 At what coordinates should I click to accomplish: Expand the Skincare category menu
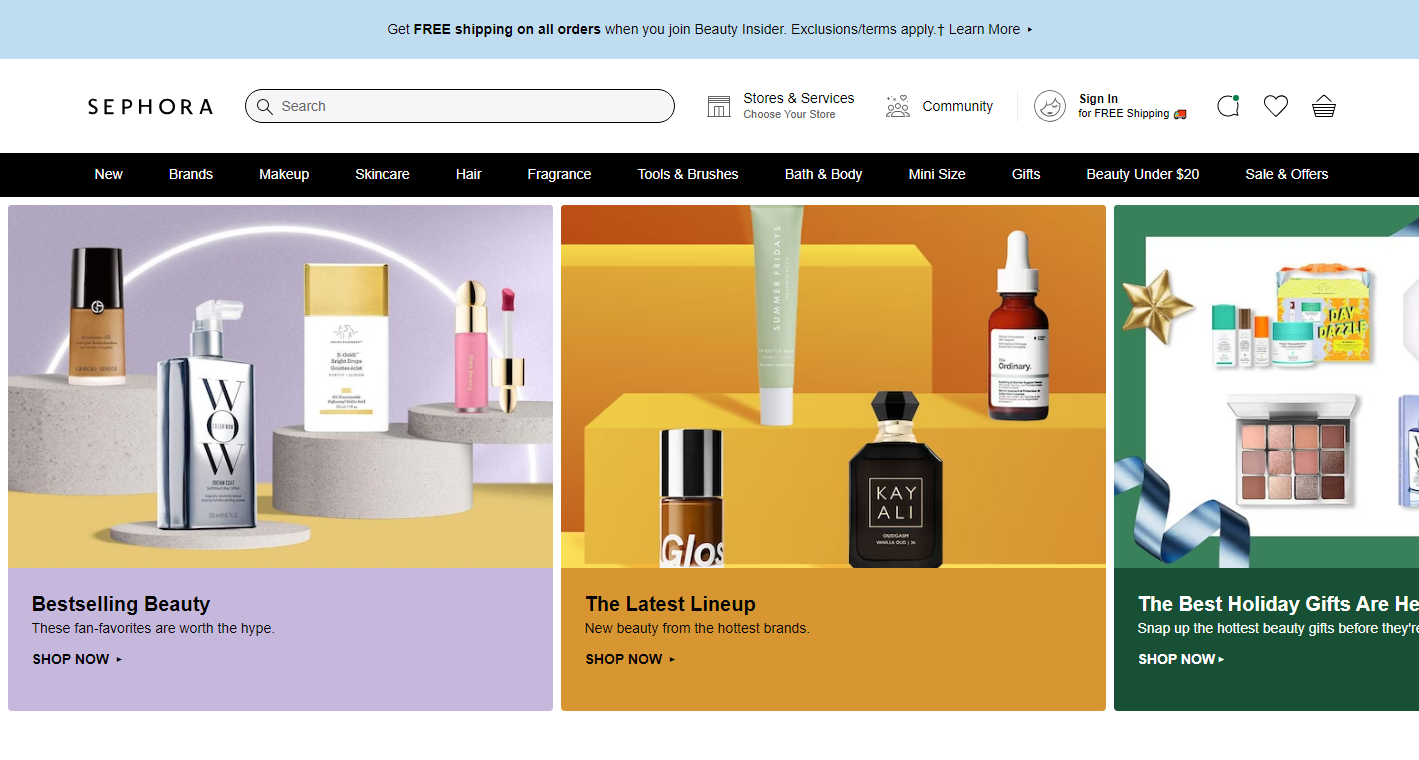[382, 174]
